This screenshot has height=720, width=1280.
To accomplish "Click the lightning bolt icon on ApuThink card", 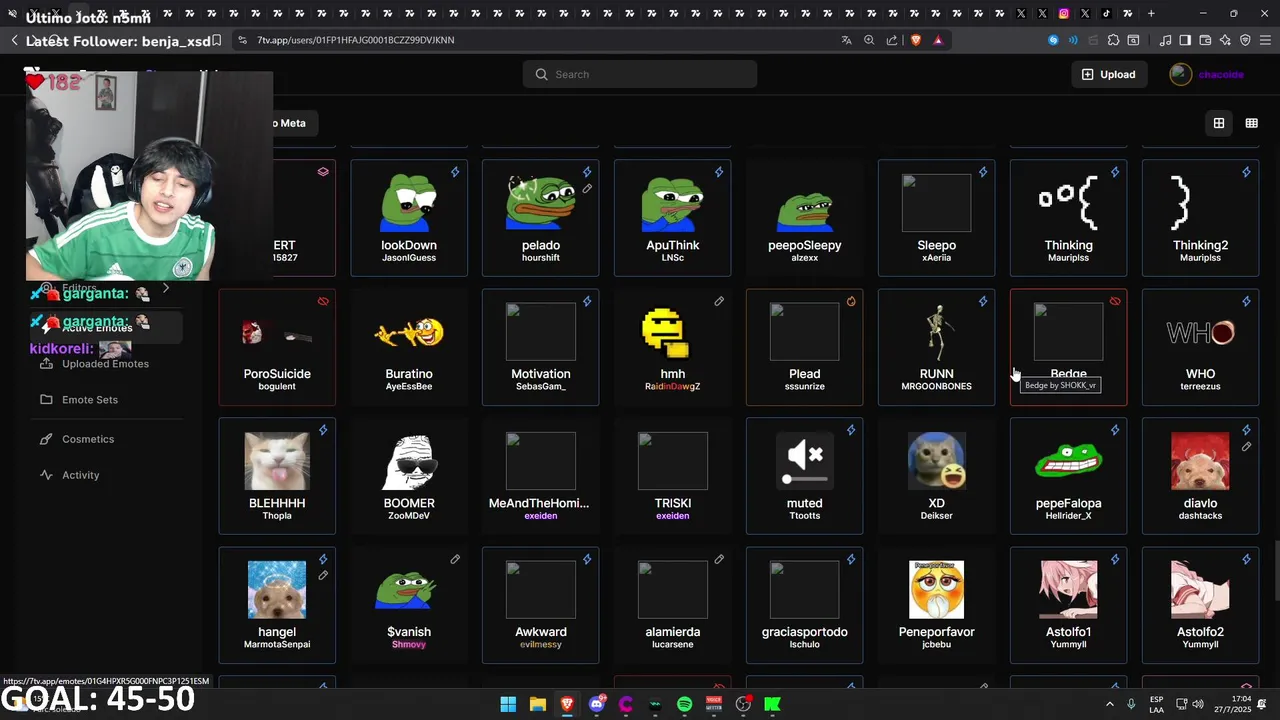I will click(719, 172).
